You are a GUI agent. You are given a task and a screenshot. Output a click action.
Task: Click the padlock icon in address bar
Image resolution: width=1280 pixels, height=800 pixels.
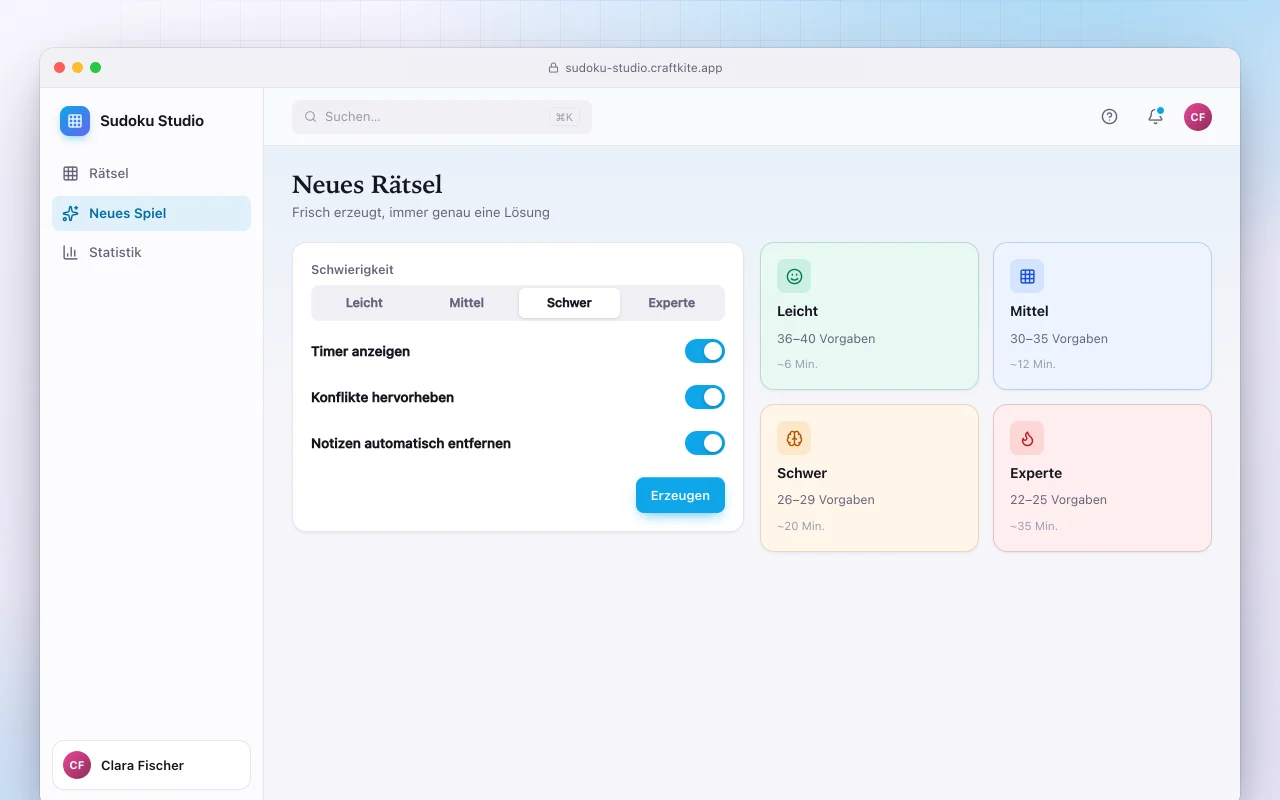(x=553, y=68)
